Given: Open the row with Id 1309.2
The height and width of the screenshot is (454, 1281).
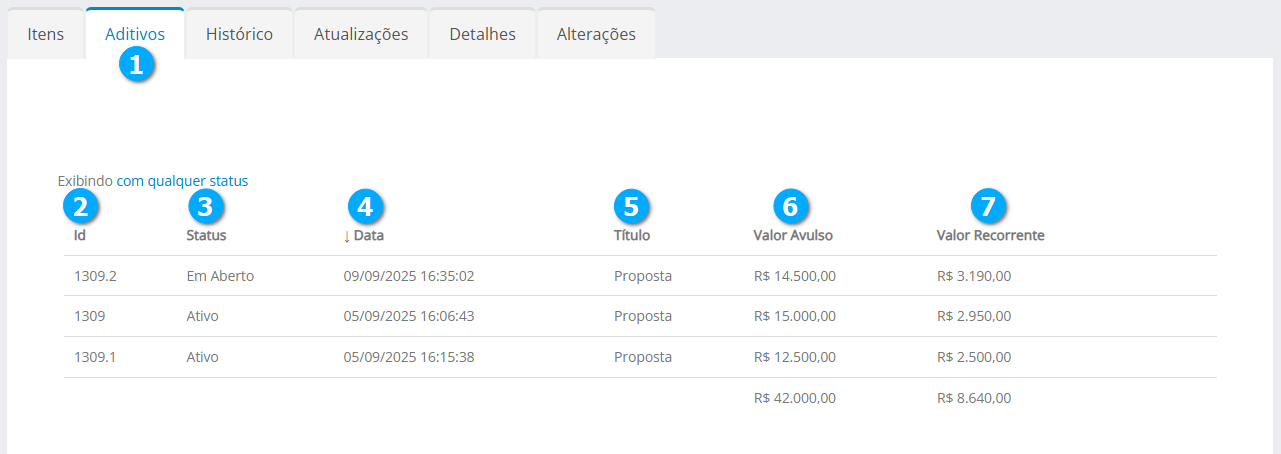Looking at the screenshot, I should pyautogui.click(x=96, y=276).
